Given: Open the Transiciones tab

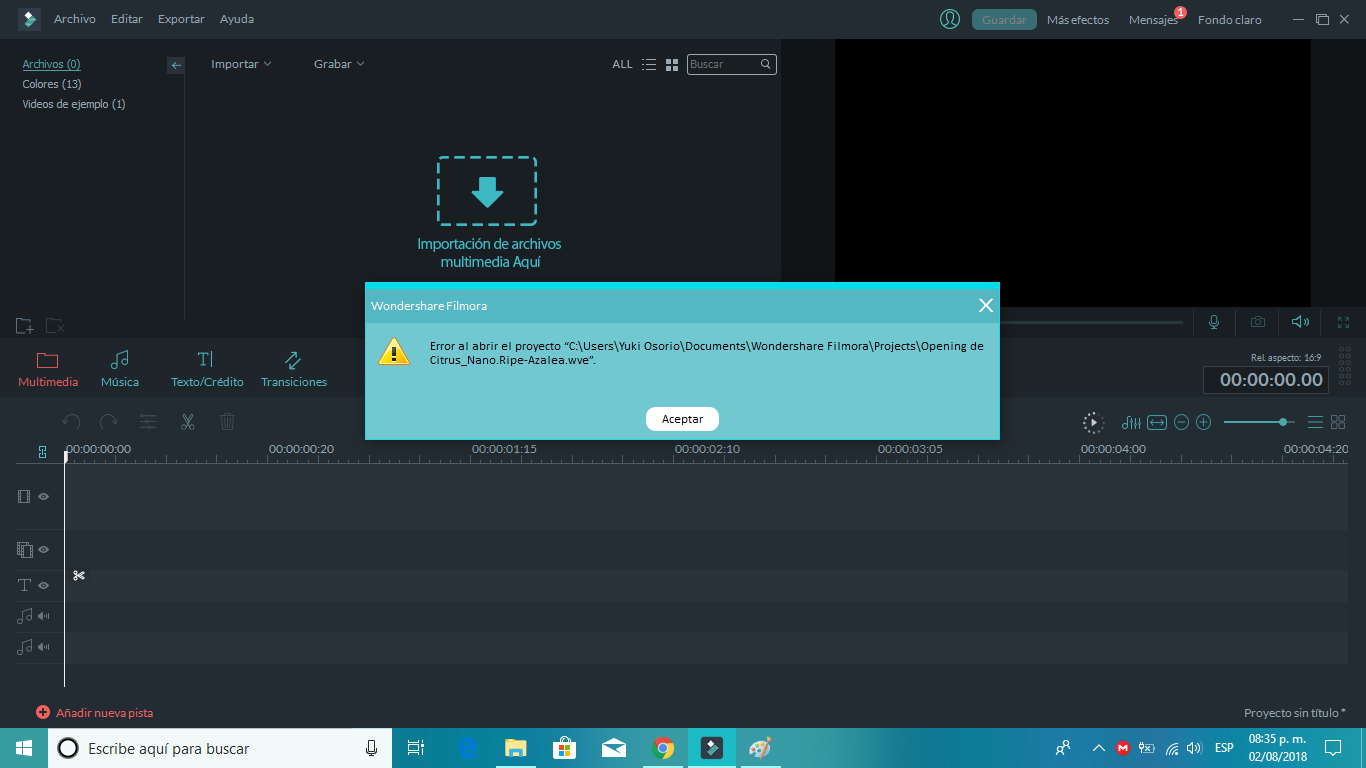Looking at the screenshot, I should tap(294, 369).
